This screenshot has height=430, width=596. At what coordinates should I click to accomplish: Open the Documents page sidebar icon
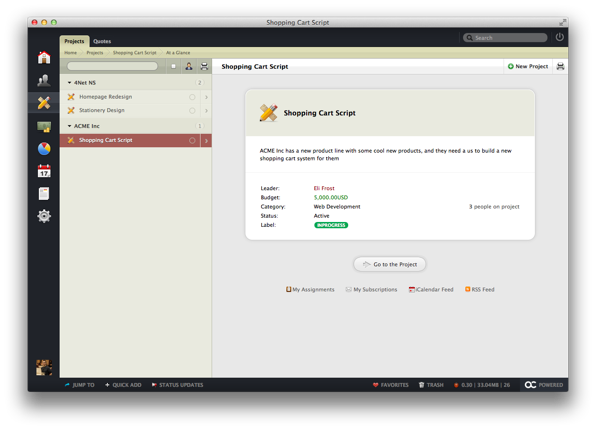[44, 194]
